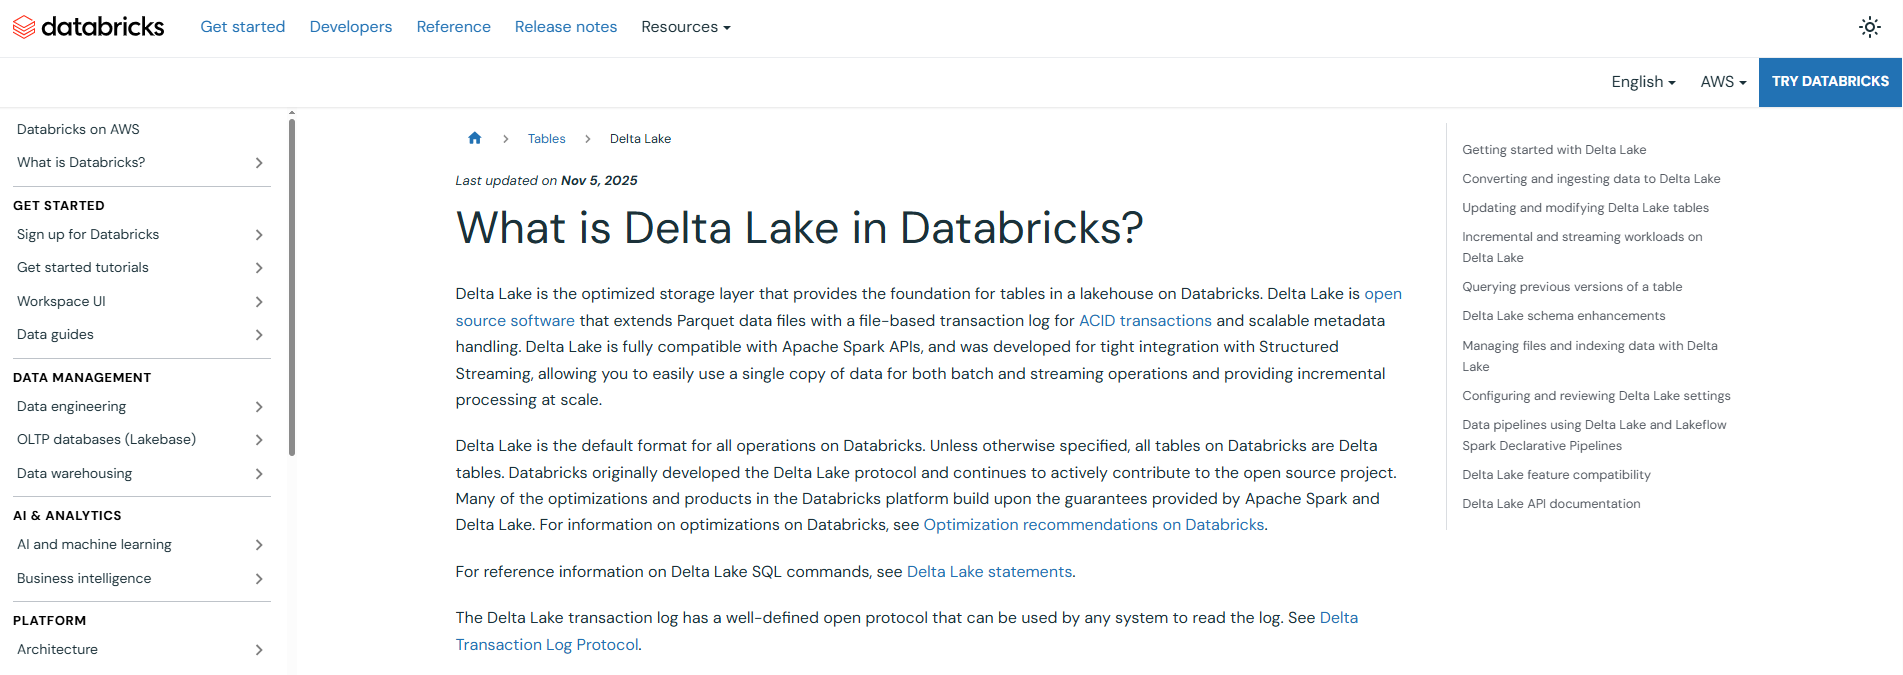Open the English language dropdown
Image resolution: width=1903 pixels, height=675 pixels.
pos(1642,82)
